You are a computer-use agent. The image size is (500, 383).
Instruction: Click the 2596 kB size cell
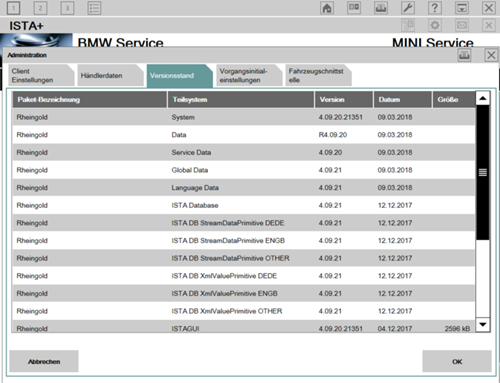click(x=457, y=329)
